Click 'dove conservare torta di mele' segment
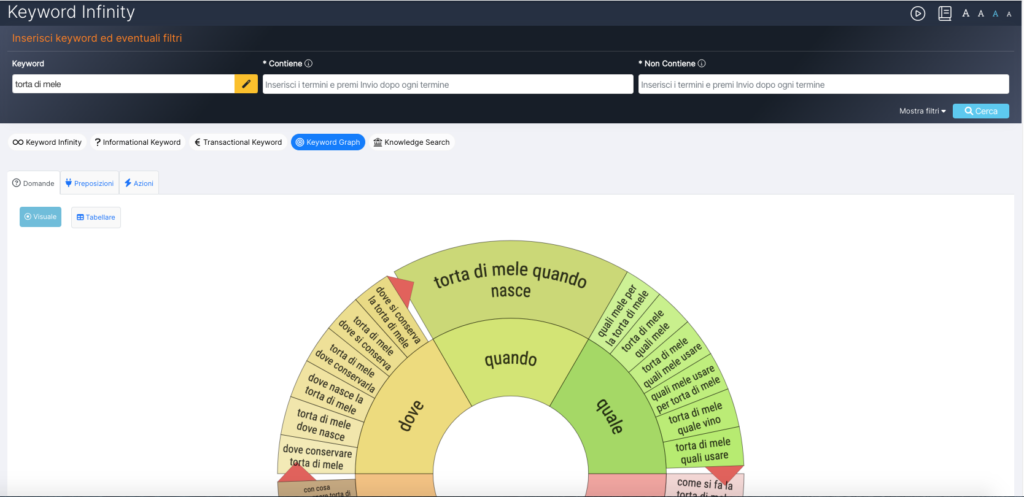This screenshot has height=497, width=1024. [x=317, y=458]
